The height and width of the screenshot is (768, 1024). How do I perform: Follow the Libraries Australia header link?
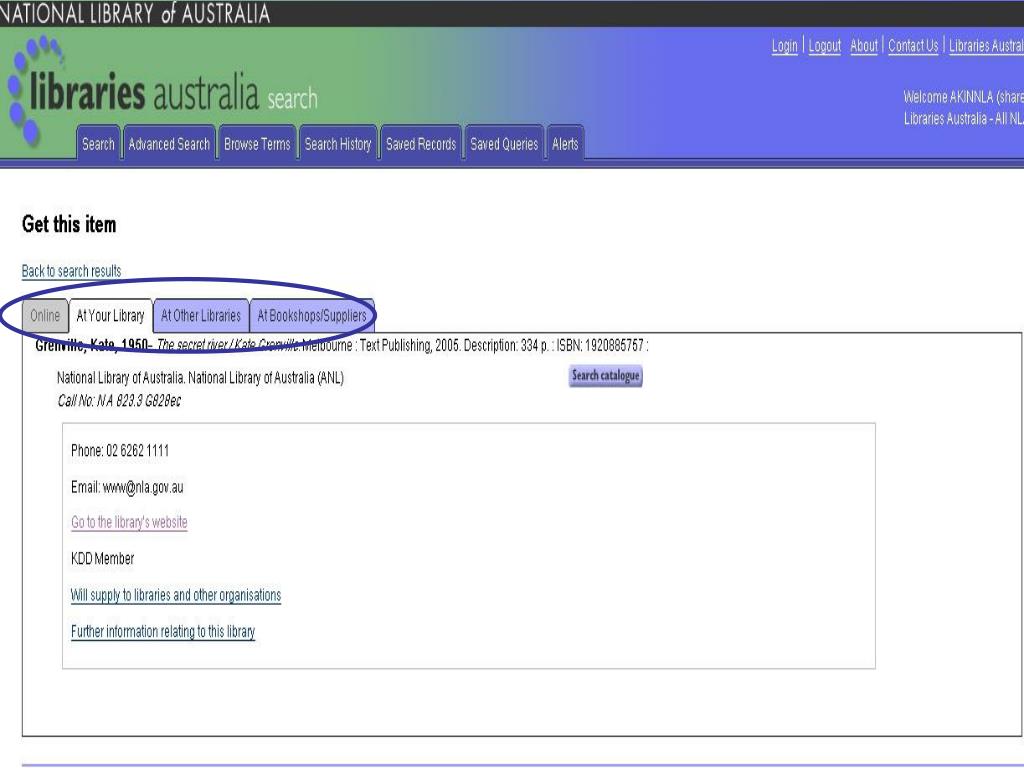[986, 46]
